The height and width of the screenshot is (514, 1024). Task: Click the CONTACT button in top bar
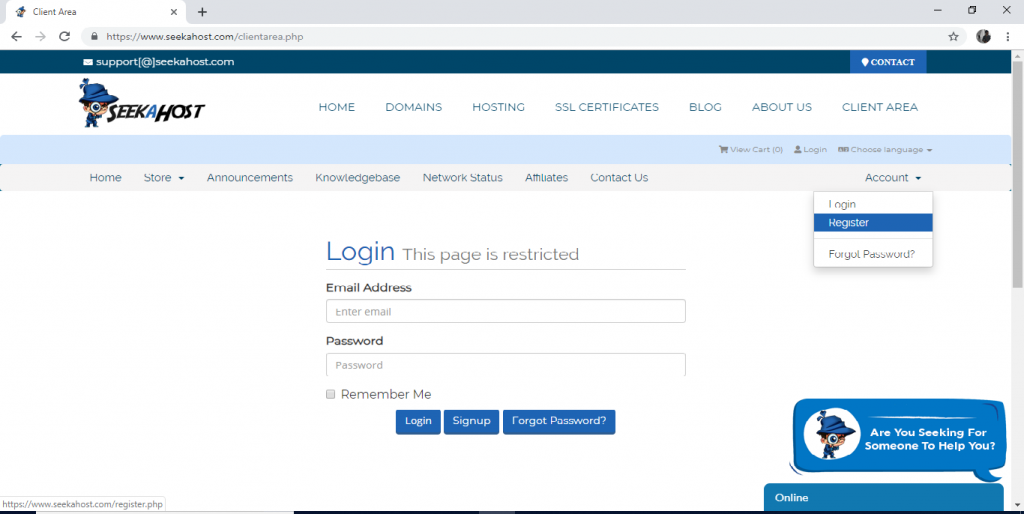(x=888, y=62)
